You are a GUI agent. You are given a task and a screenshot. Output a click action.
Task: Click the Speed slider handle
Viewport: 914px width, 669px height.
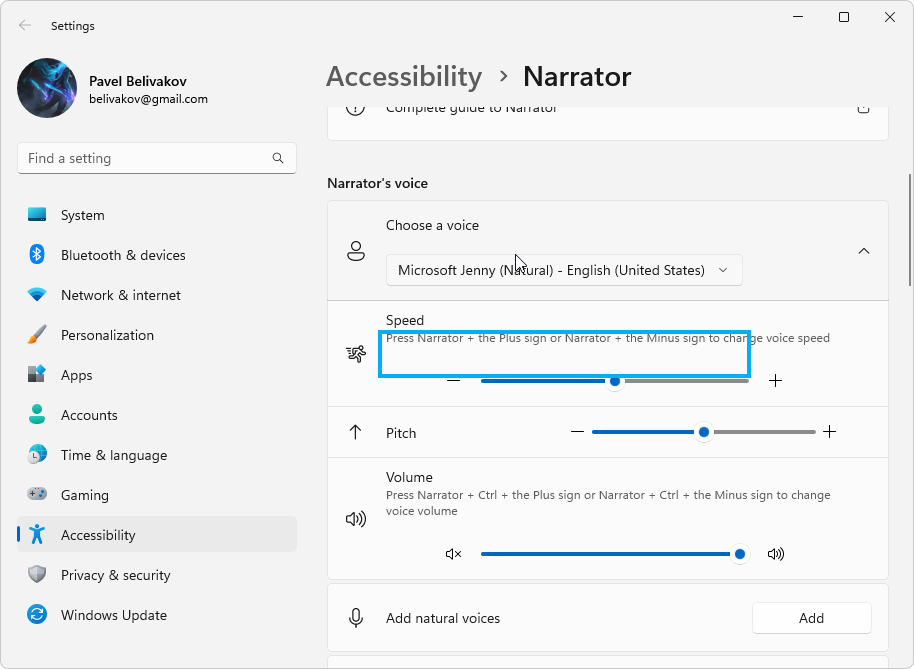click(x=614, y=381)
